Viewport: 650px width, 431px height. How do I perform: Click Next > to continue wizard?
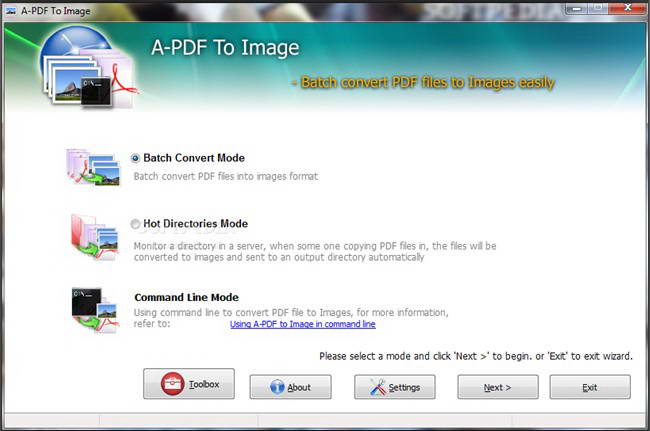click(498, 387)
